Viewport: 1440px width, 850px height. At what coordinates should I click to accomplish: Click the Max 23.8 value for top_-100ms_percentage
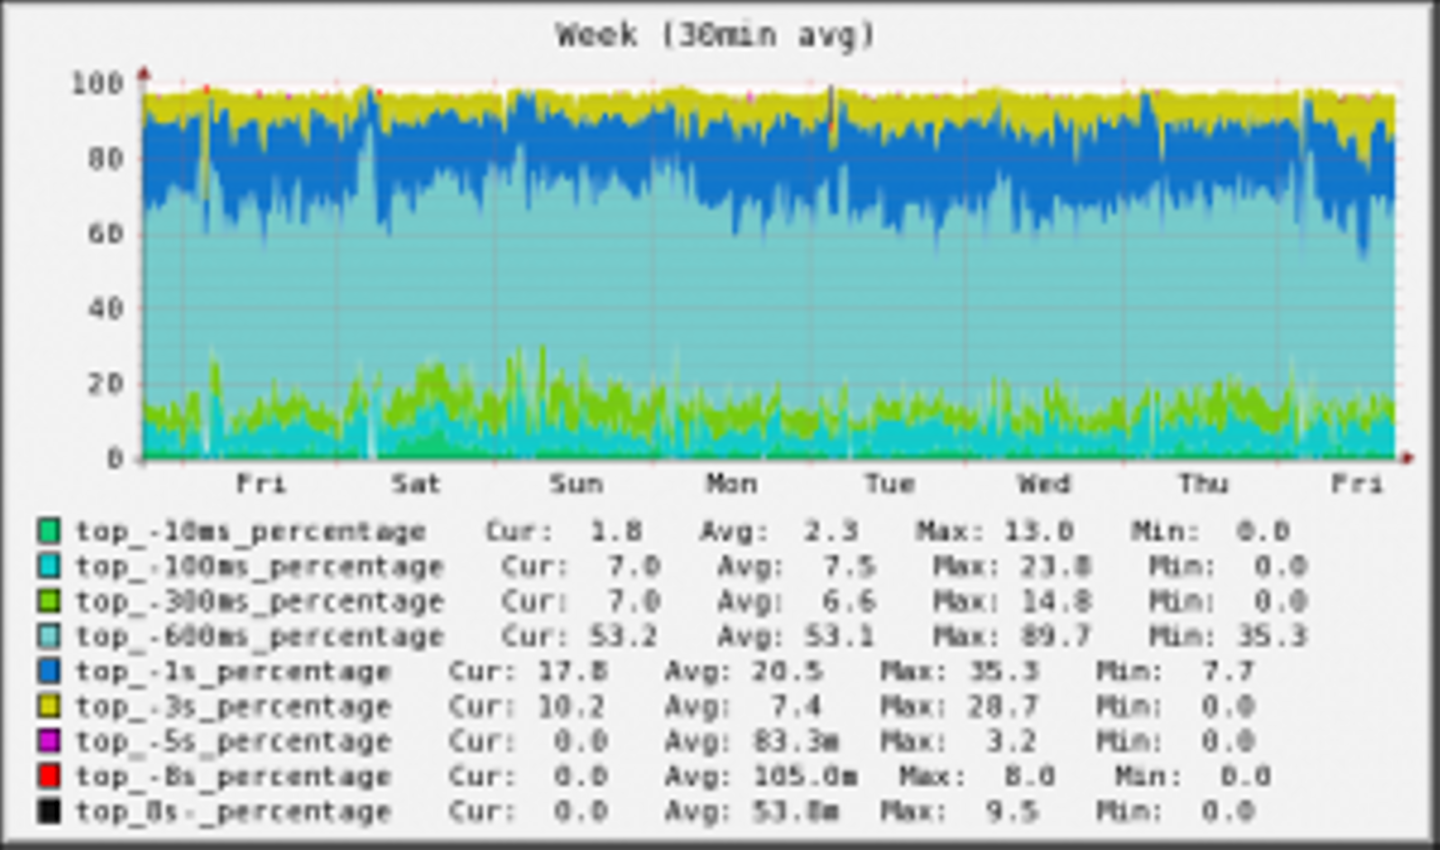point(1055,566)
